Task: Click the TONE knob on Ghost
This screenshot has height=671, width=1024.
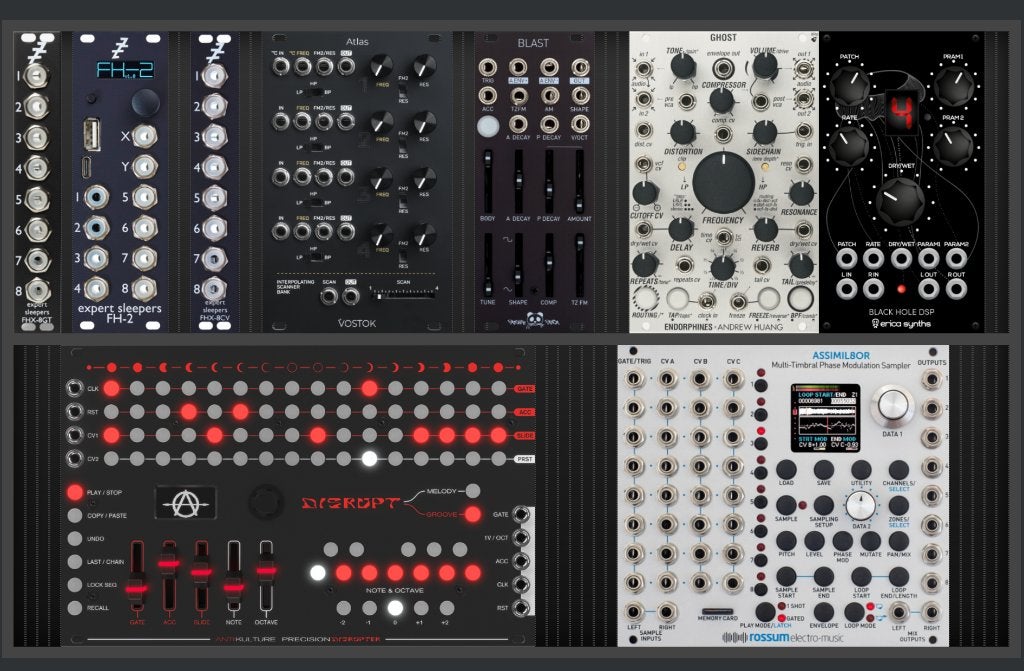Action: [x=682, y=67]
